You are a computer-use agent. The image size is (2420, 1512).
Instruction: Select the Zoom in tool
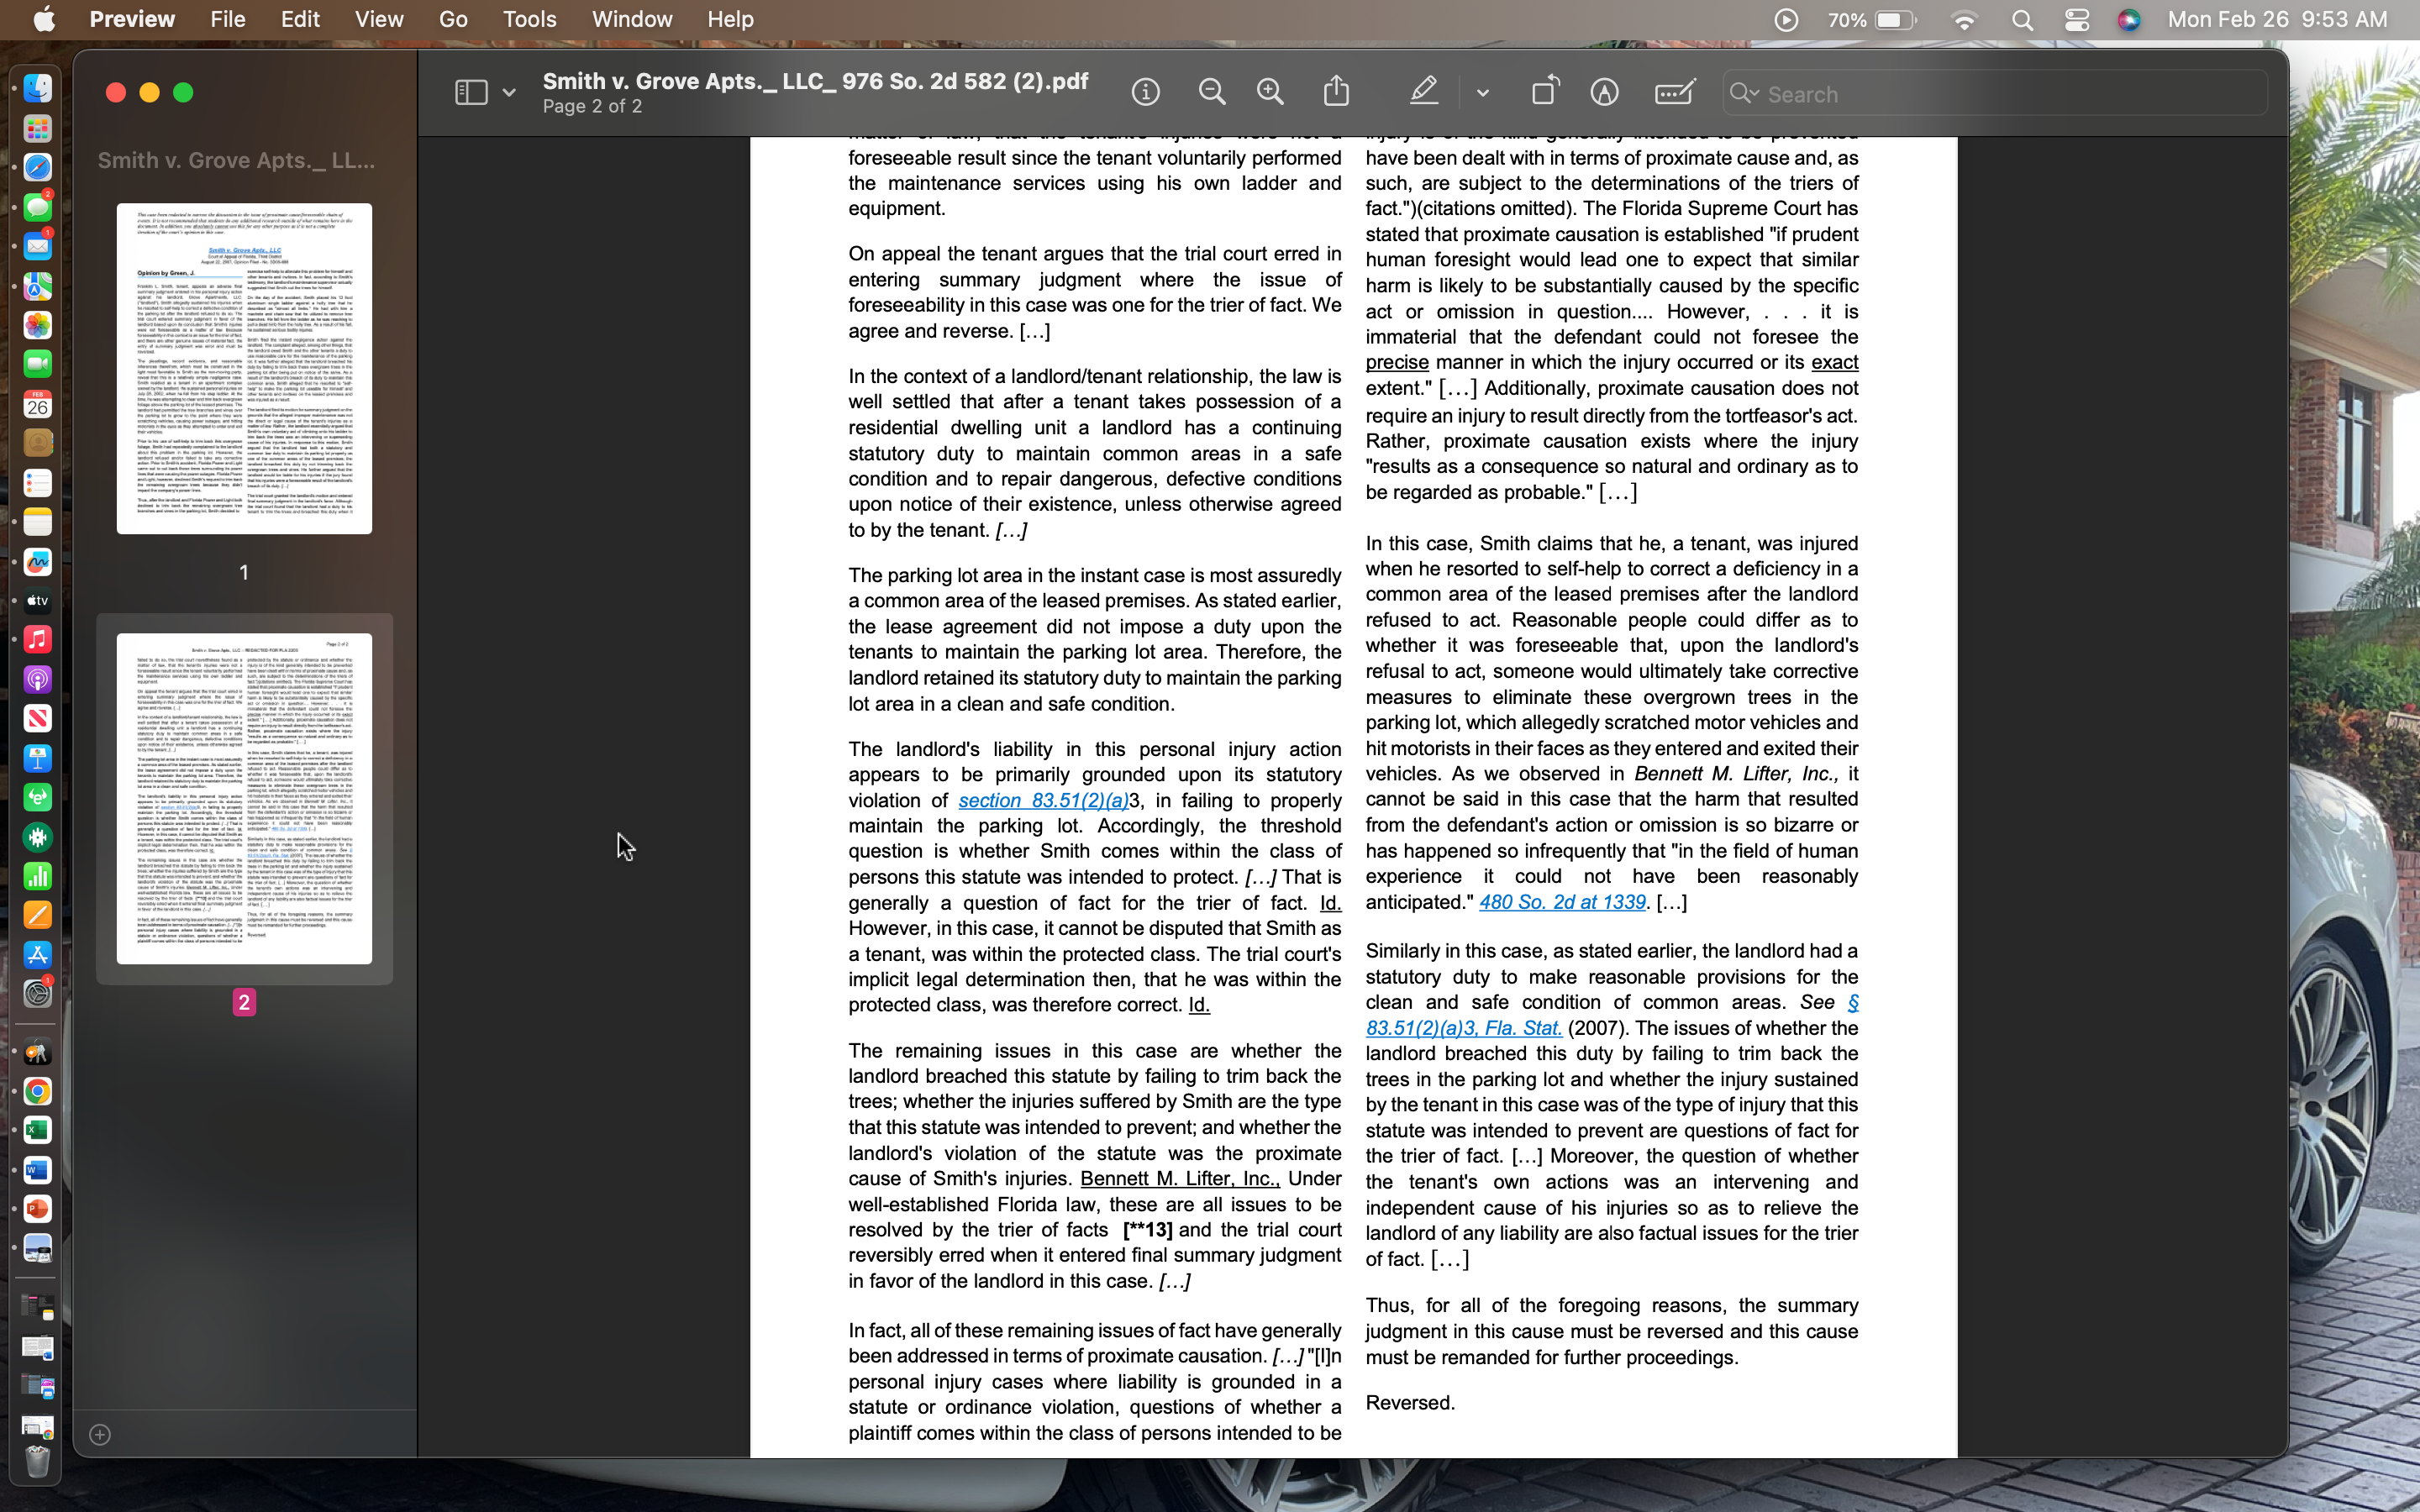pos(1270,91)
